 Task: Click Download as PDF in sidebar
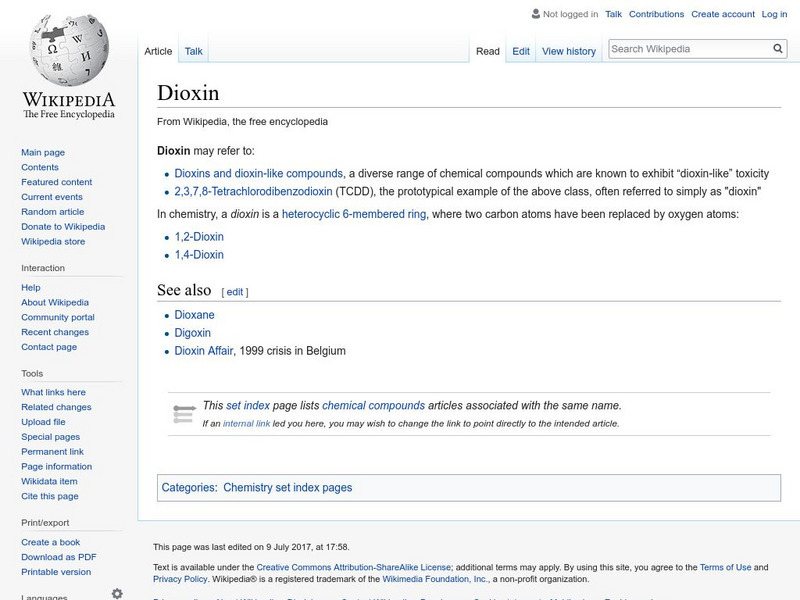(x=59, y=557)
